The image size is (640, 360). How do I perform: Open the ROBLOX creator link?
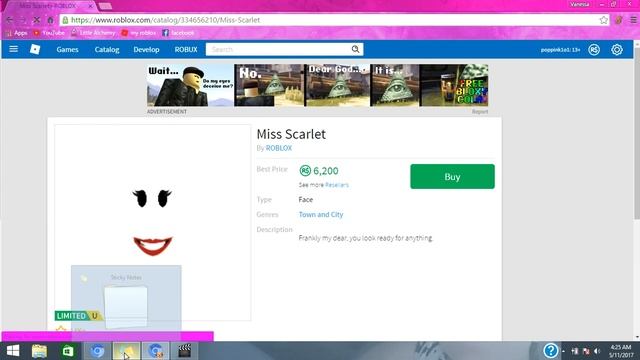point(279,148)
